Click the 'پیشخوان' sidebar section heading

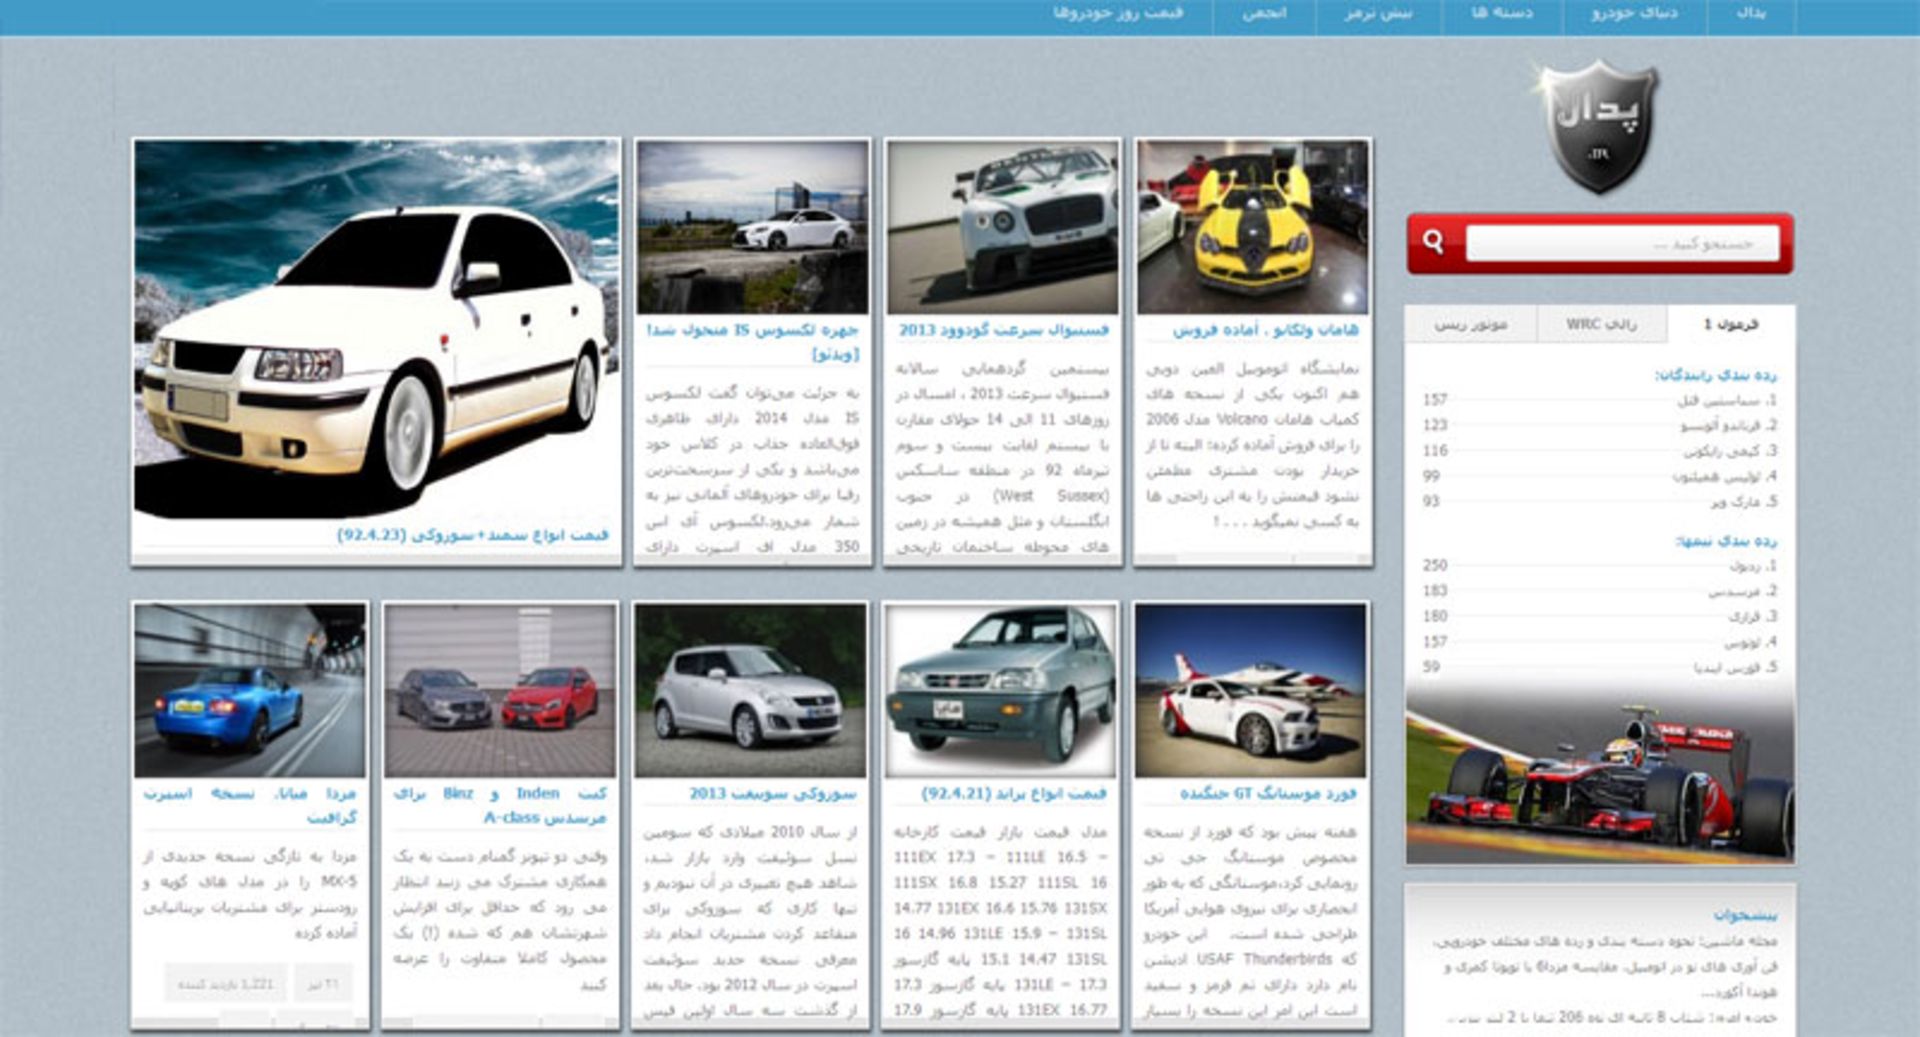(x=1745, y=914)
